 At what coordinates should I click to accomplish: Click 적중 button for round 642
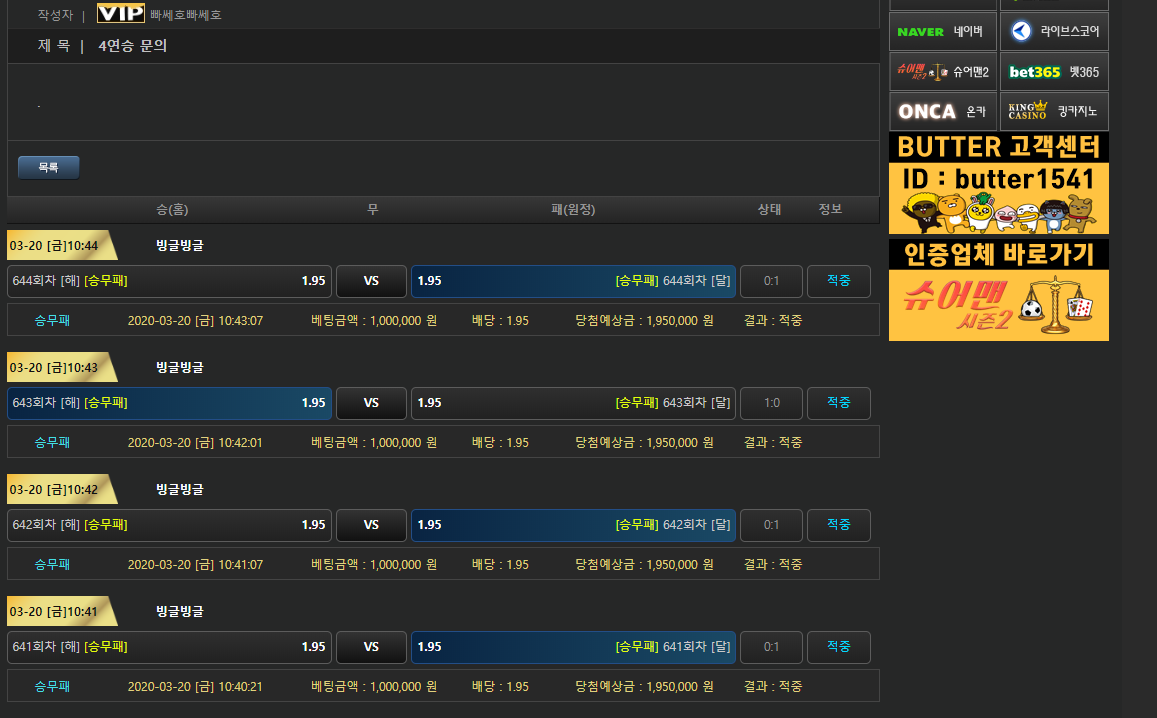[838, 525]
